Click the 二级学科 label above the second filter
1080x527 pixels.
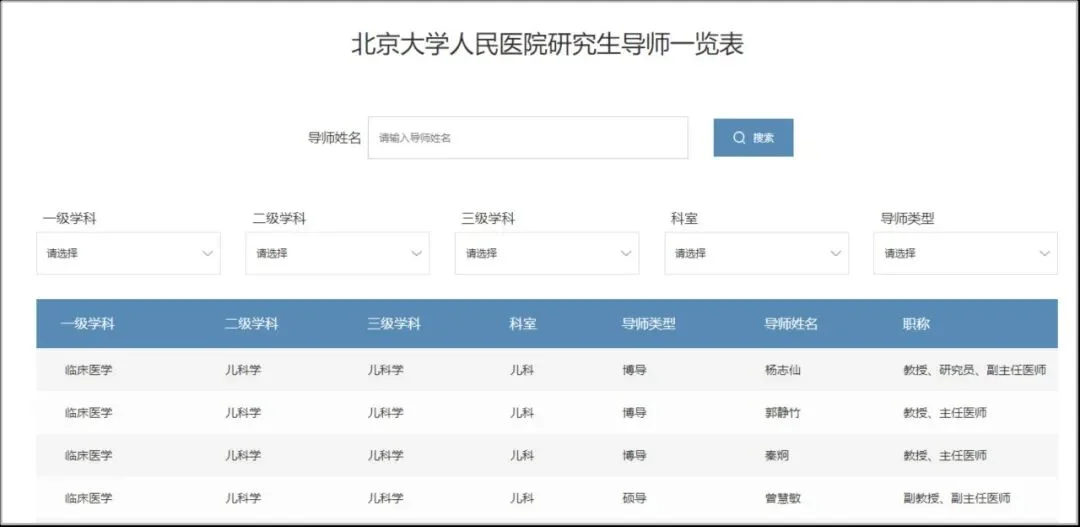click(x=279, y=219)
